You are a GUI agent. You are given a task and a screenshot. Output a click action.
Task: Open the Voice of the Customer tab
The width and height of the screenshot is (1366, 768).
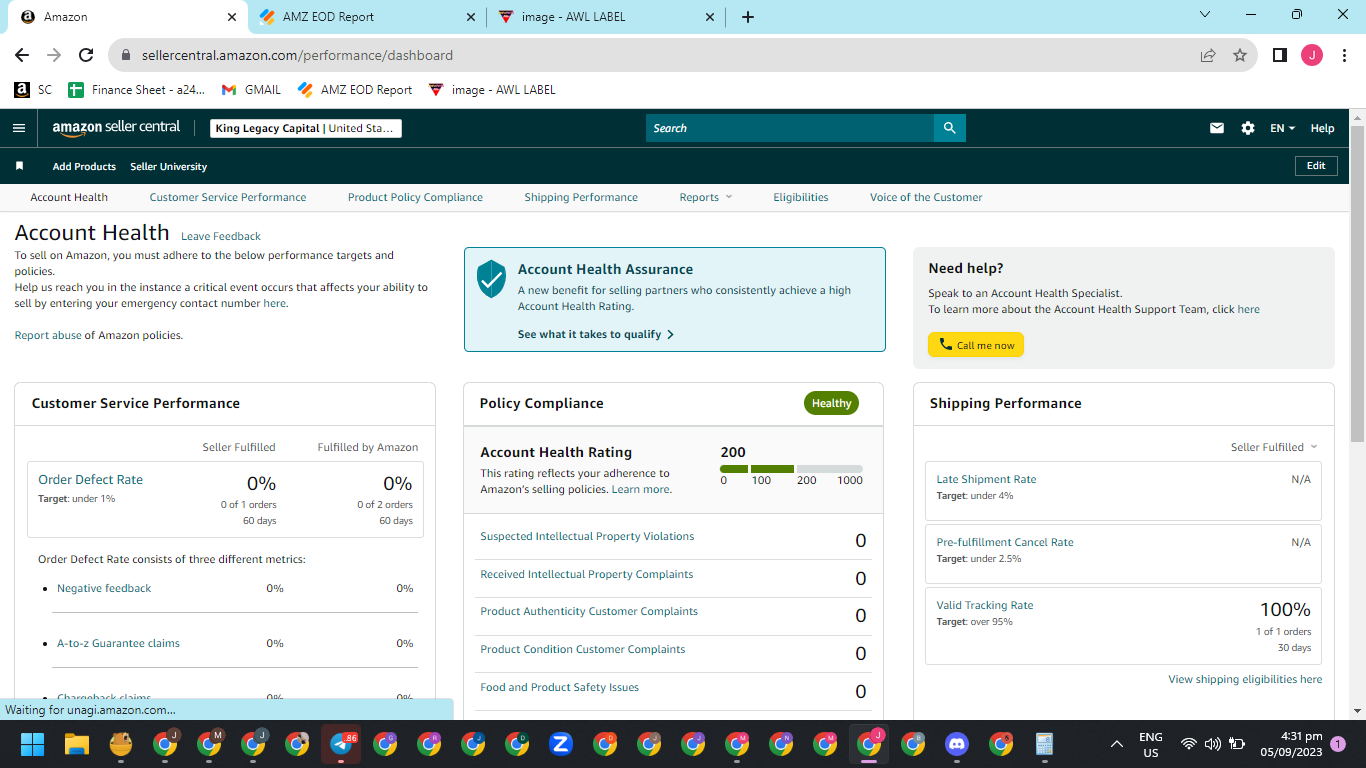pos(926,197)
